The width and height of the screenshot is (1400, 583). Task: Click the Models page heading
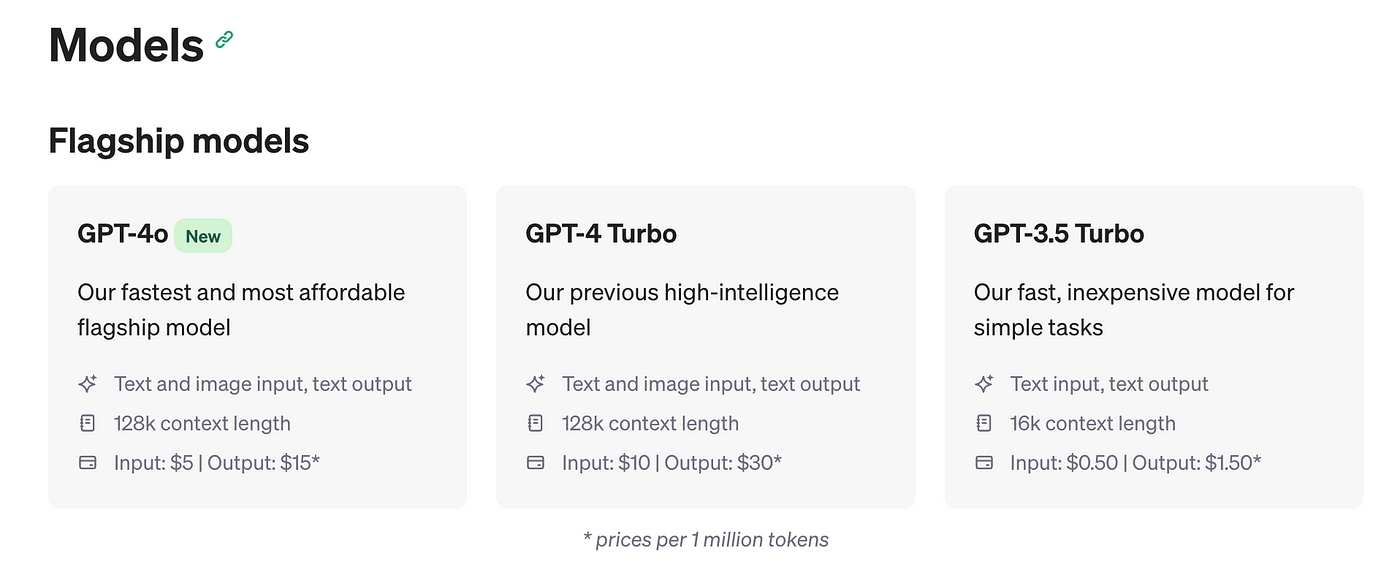[126, 45]
